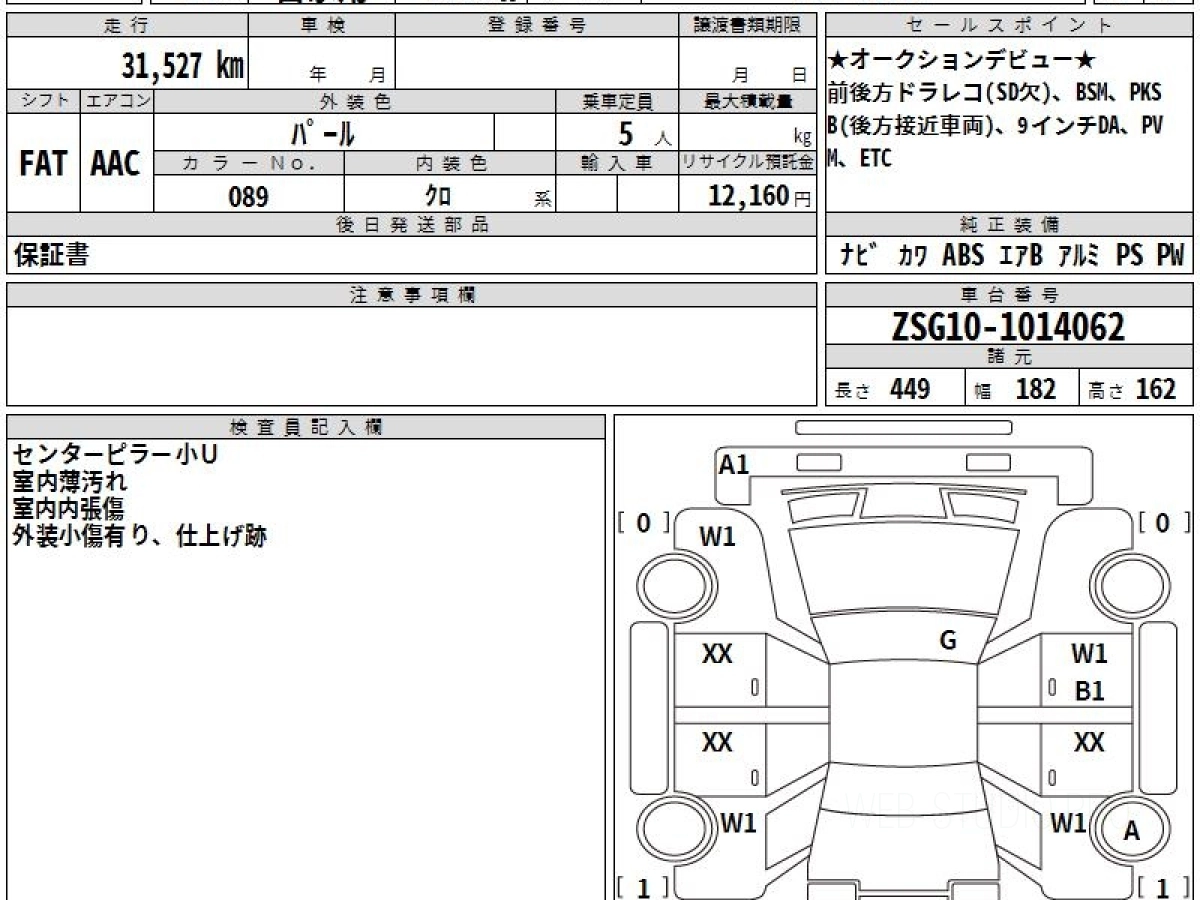
Task: Click the chassis number ZSG10-1014062
Action: click(1008, 327)
